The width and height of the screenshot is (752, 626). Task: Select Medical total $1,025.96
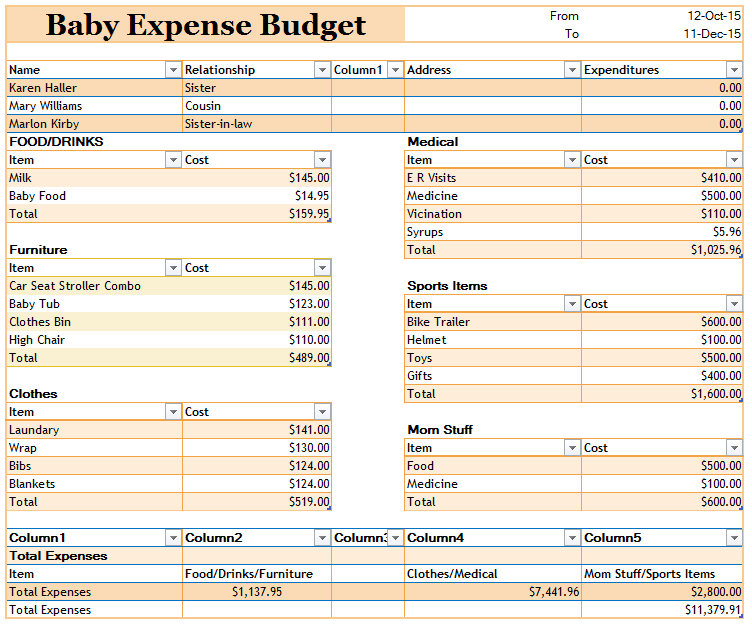[x=662, y=250]
